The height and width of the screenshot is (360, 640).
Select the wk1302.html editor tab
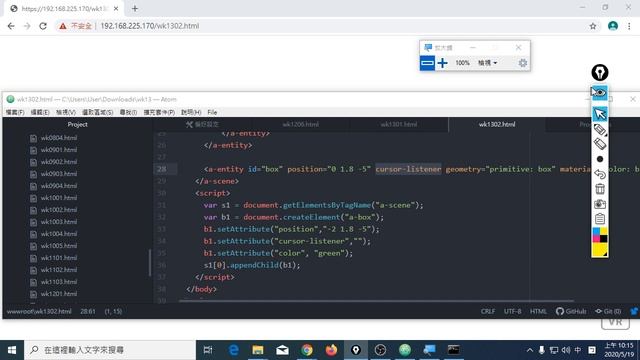click(x=497, y=124)
